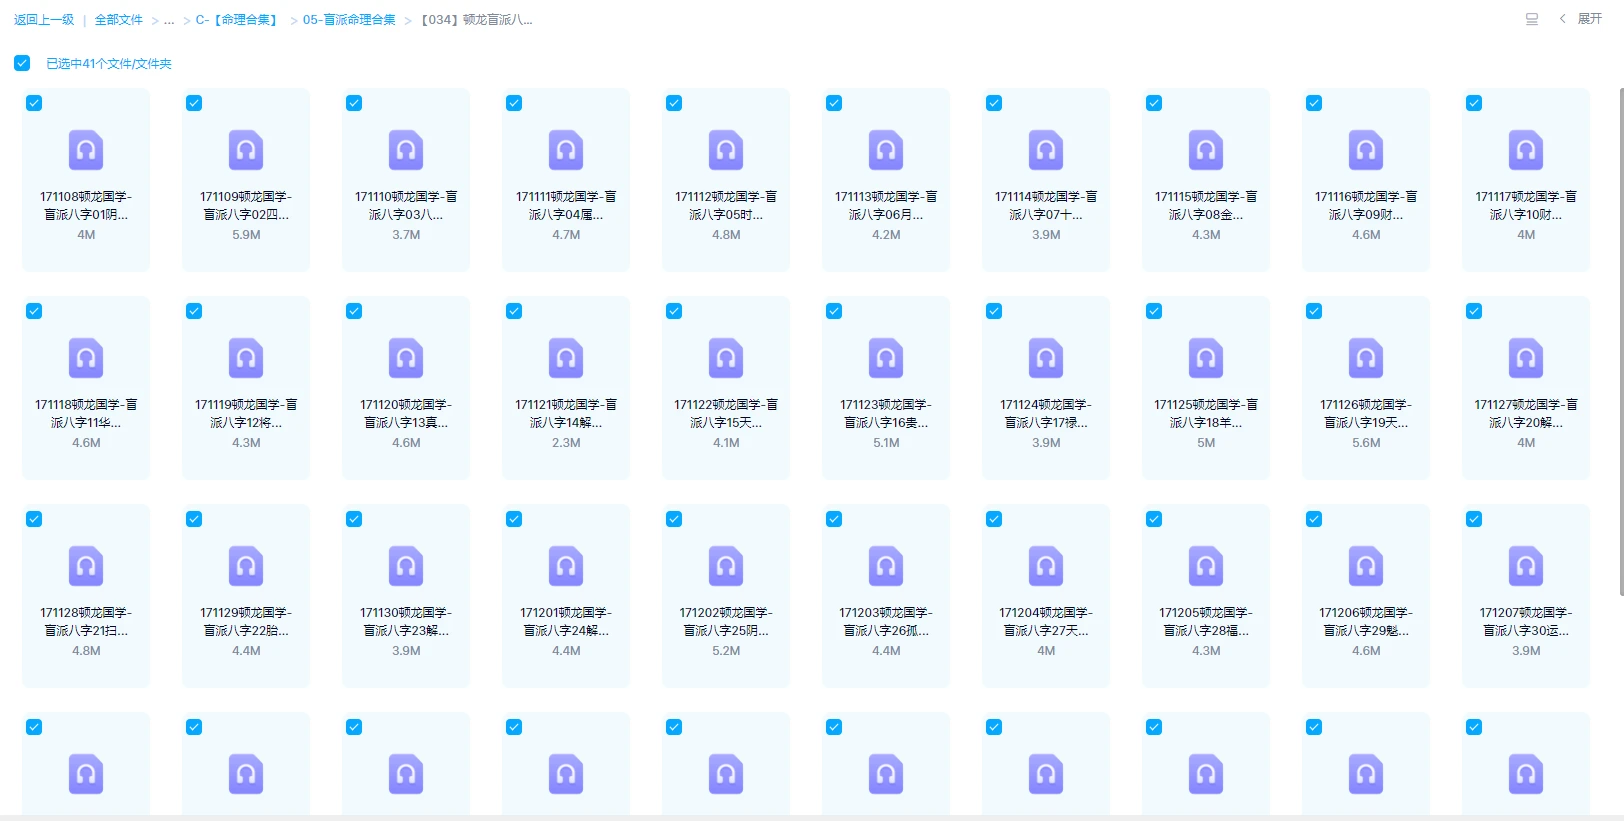This screenshot has height=821, width=1624.
Task: Open audio file icon for 171116顿龙国学
Action: coord(1366,150)
